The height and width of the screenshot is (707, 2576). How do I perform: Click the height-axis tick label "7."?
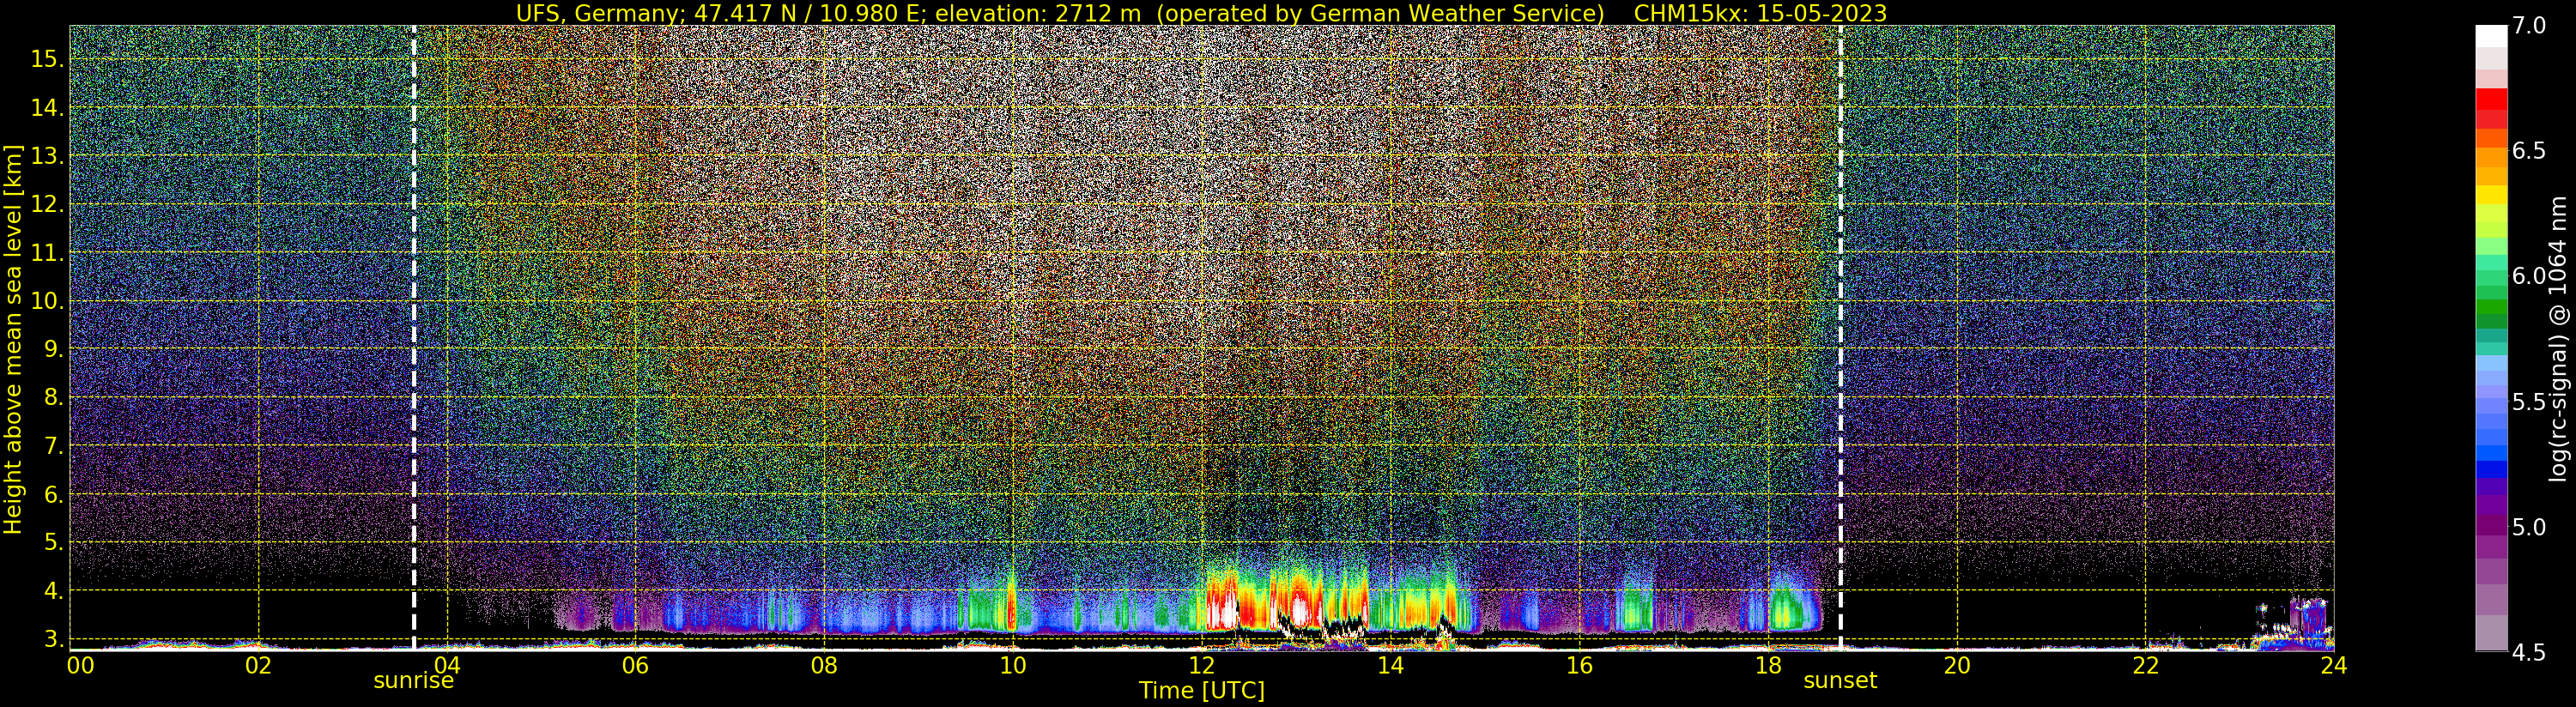[53, 446]
